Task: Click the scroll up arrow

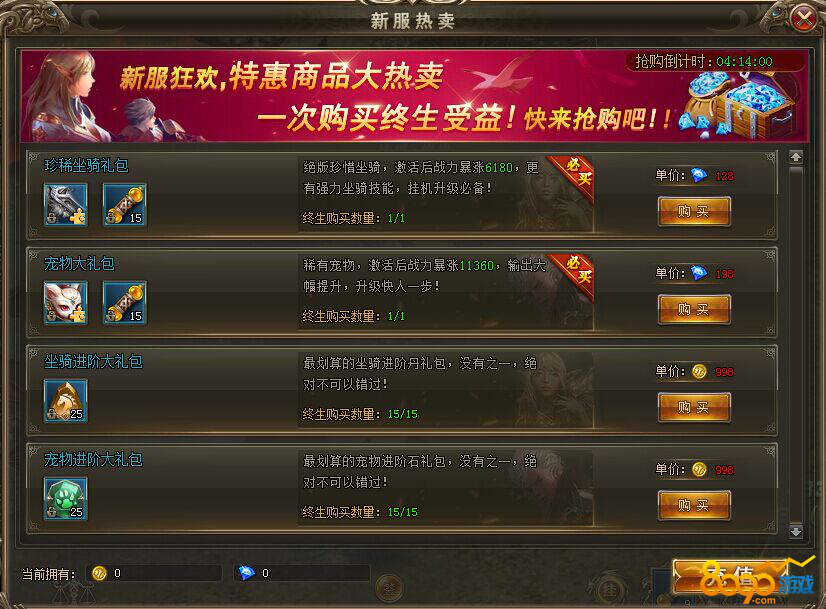Action: pyautogui.click(x=796, y=156)
